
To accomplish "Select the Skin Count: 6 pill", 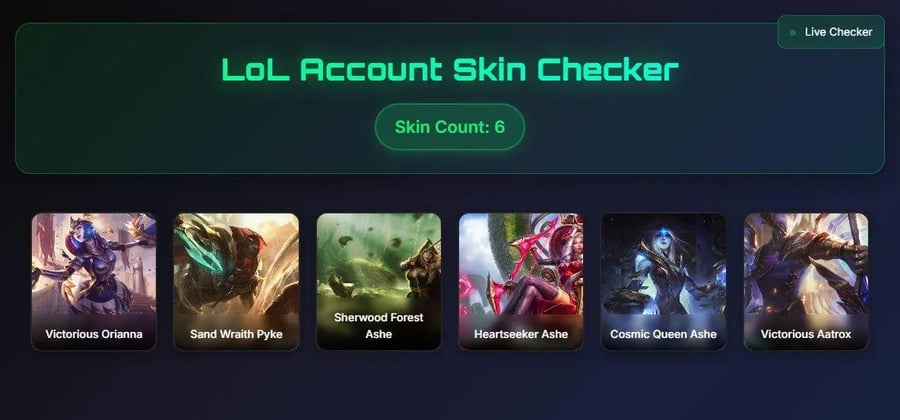I will (449, 127).
